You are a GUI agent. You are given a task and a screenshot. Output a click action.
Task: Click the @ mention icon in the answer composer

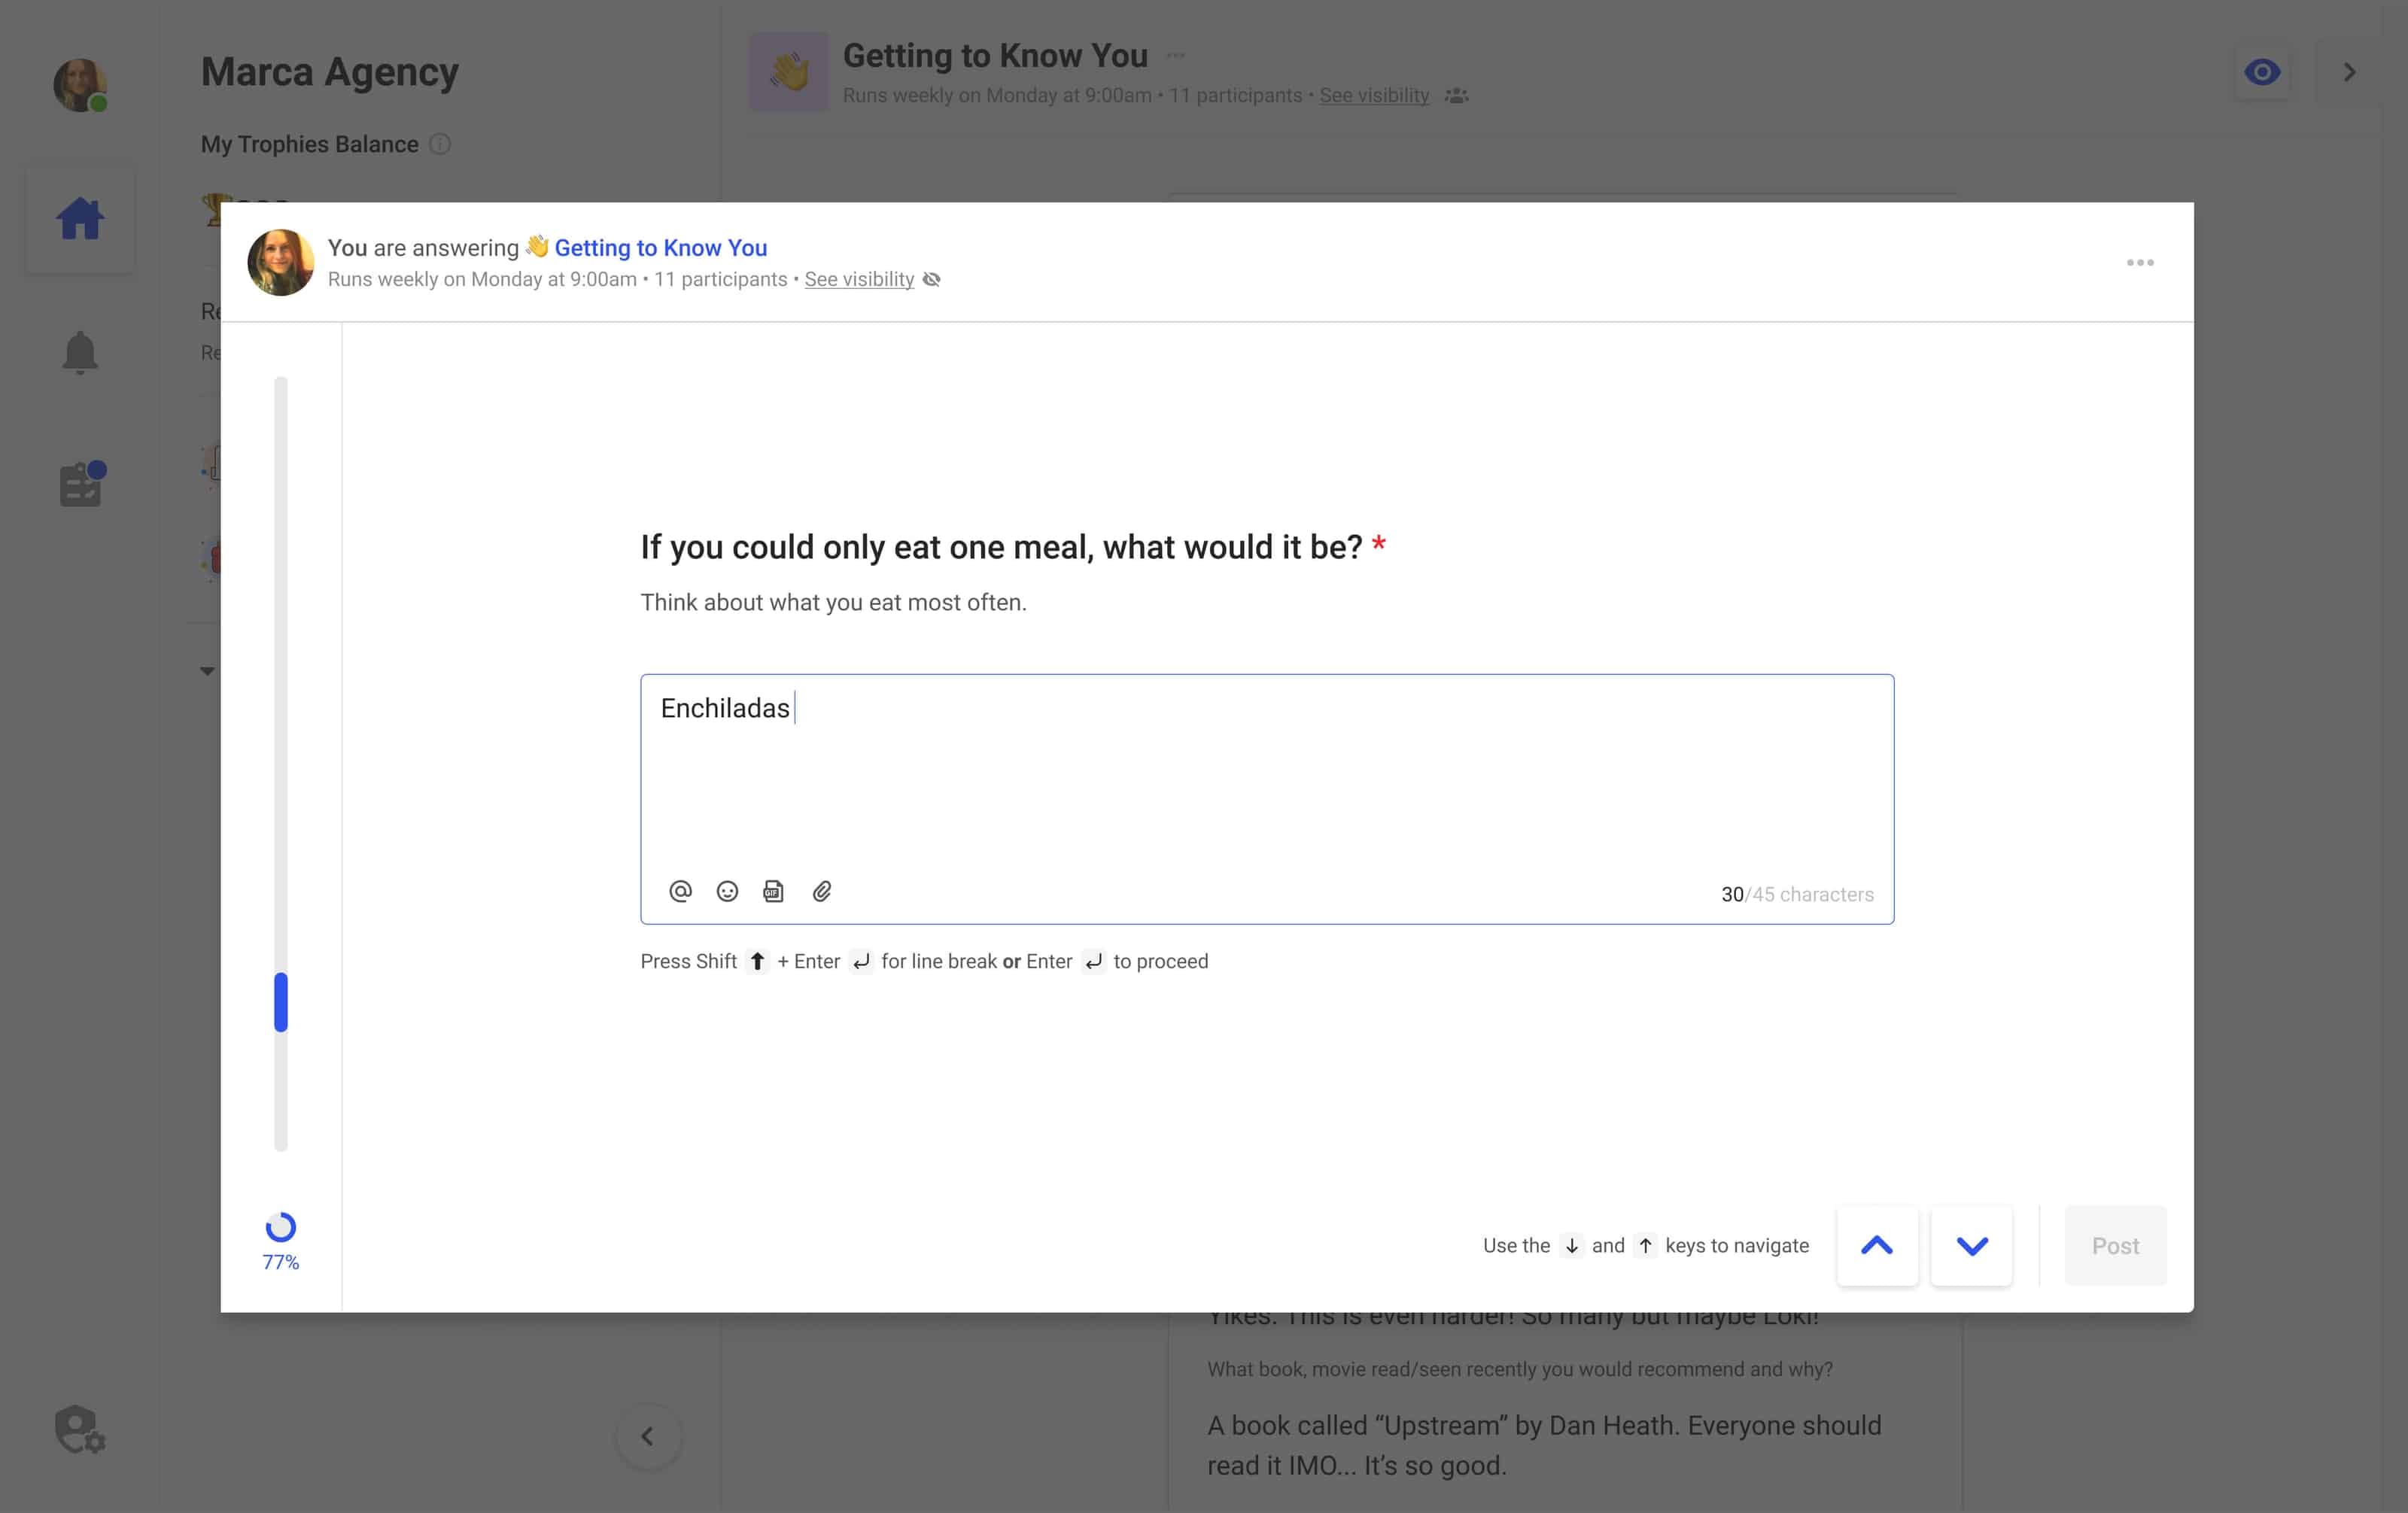[681, 891]
